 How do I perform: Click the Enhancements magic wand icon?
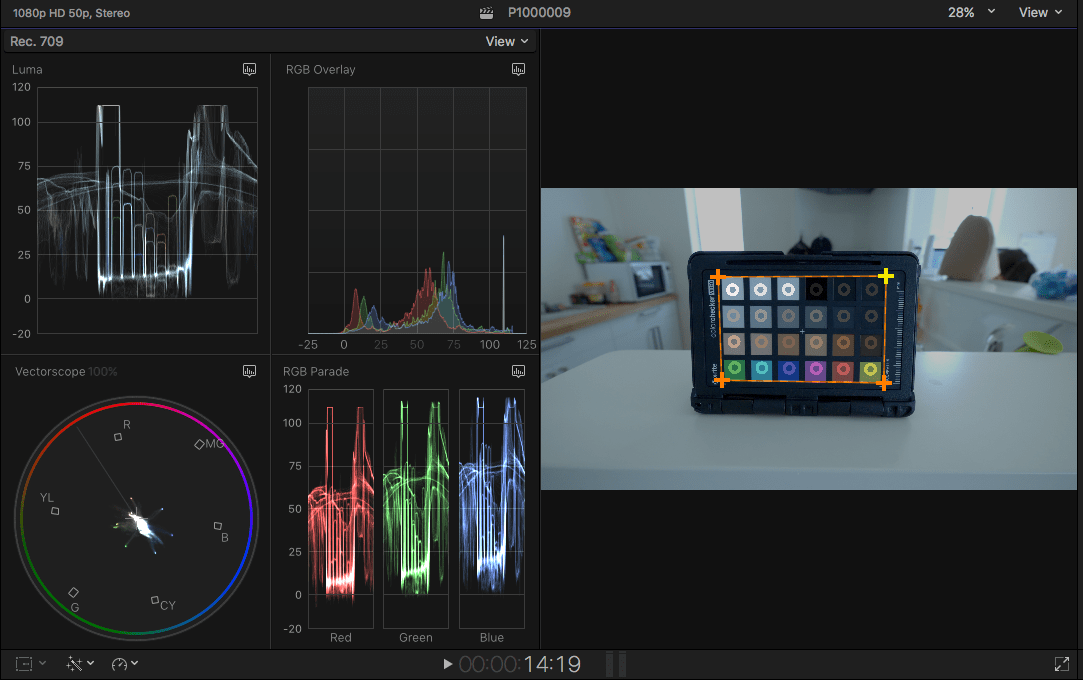(x=74, y=663)
